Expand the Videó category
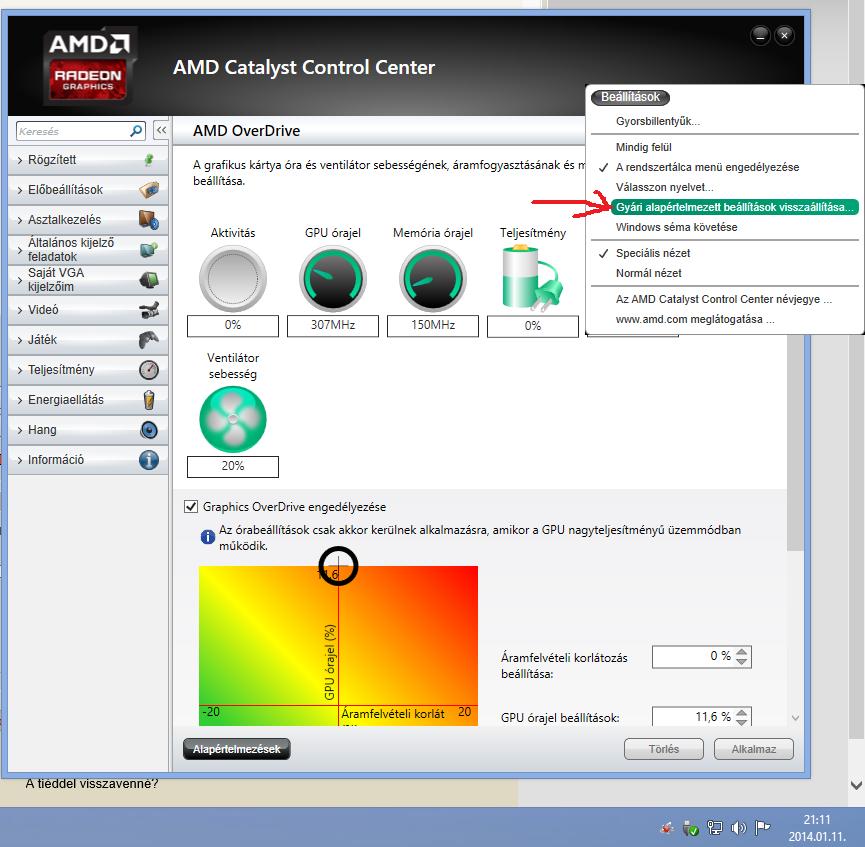The image size is (865, 847). pyautogui.click(x=88, y=310)
